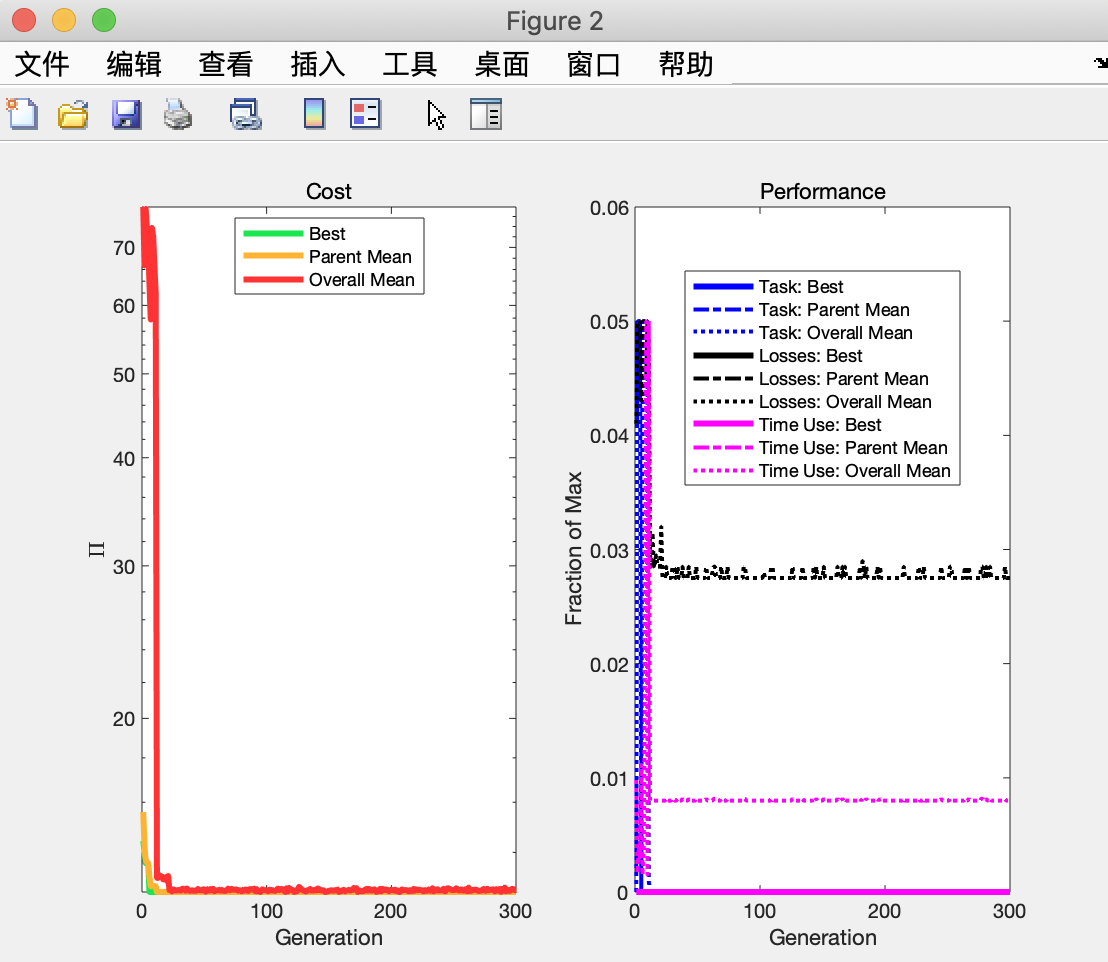
Task: Click 'Losses: Best' legend entry
Action: tap(811, 356)
